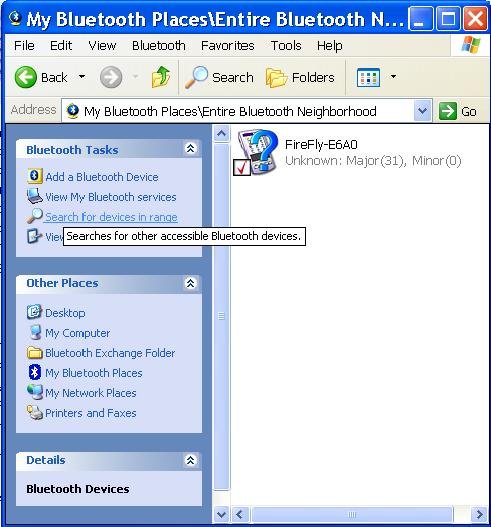Open the Search magnifier in toolbar
The image size is (491, 527).
click(x=196, y=77)
